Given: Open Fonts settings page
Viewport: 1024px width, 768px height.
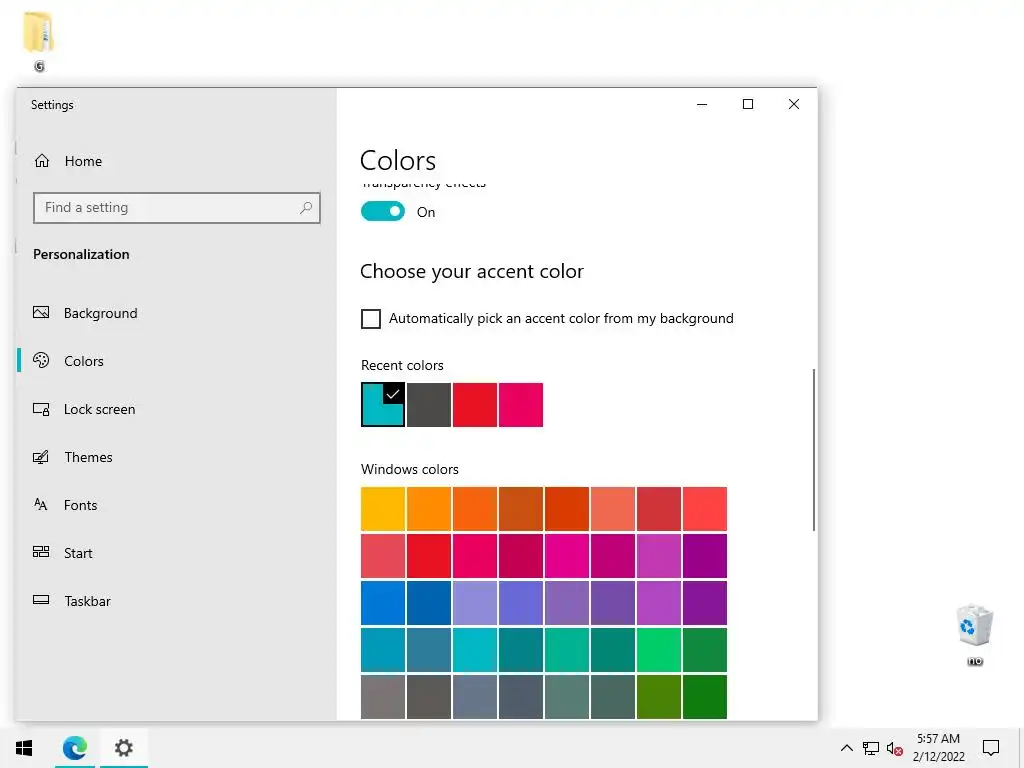Looking at the screenshot, I should tap(80, 505).
